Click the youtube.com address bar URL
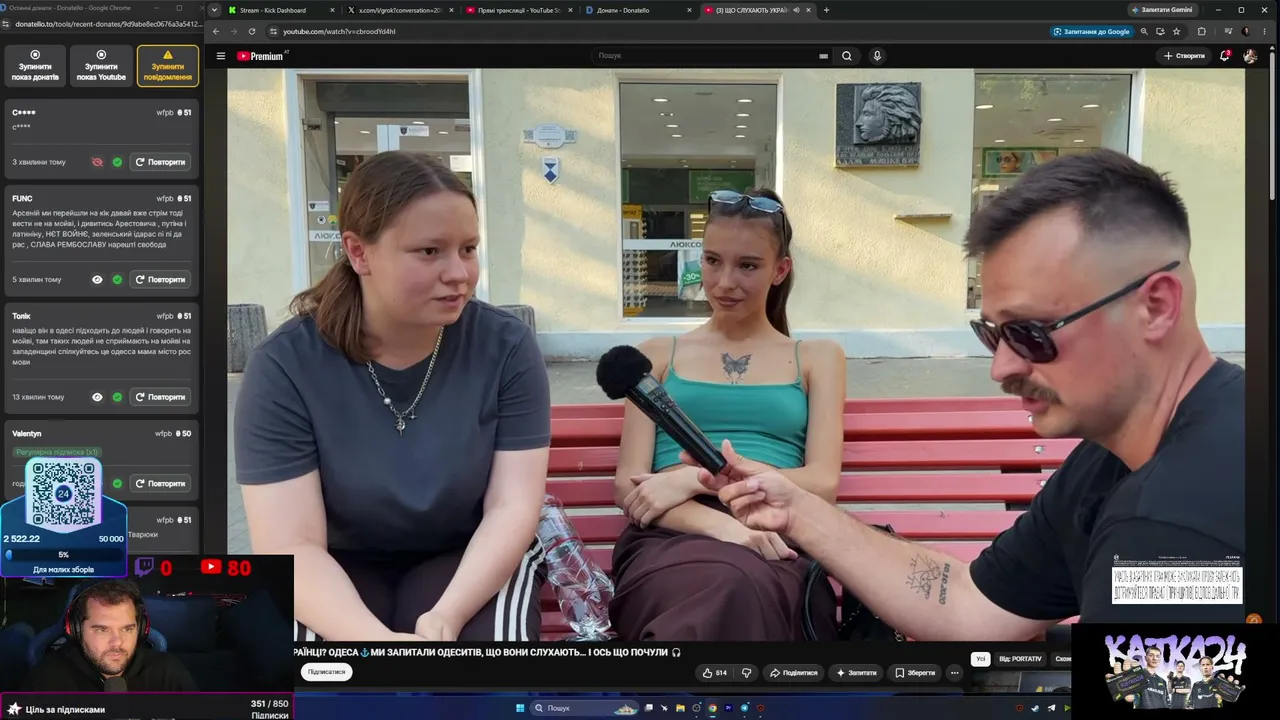Viewport: 1280px width, 720px height. pos(339,31)
